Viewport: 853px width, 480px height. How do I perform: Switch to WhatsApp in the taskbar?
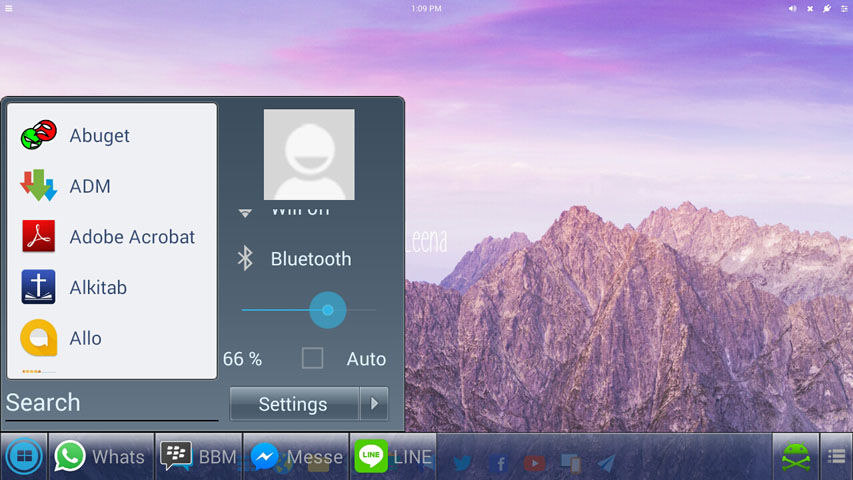(101, 456)
